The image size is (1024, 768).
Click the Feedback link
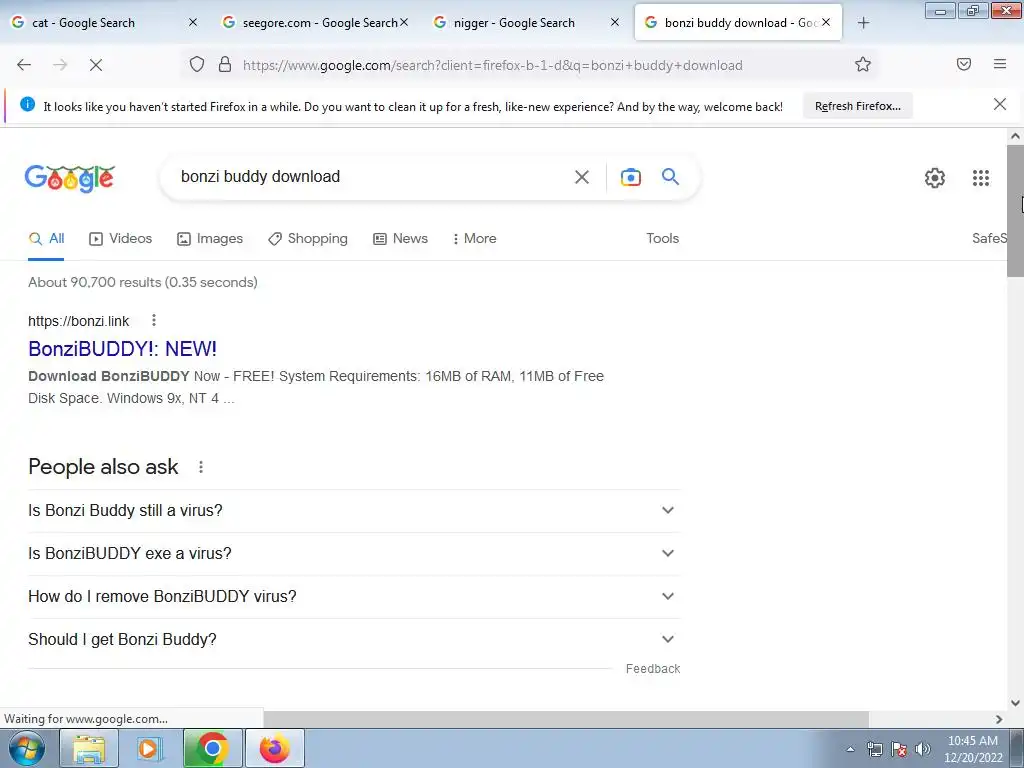point(653,669)
